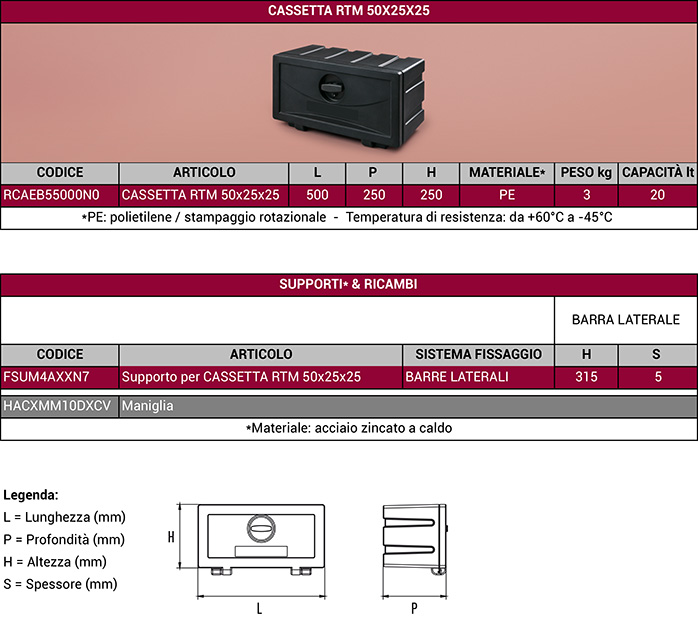Click the weight value 3
The height and width of the screenshot is (642, 698).
[587, 195]
